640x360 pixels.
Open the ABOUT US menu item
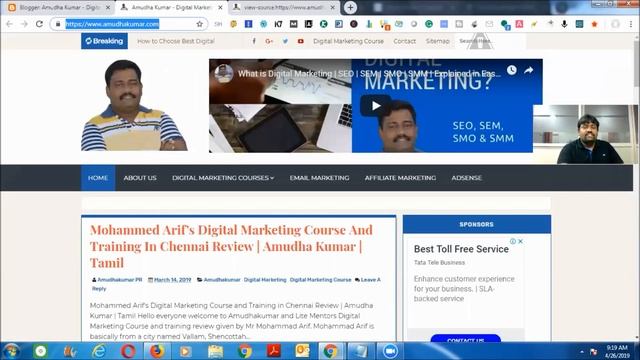click(140, 178)
